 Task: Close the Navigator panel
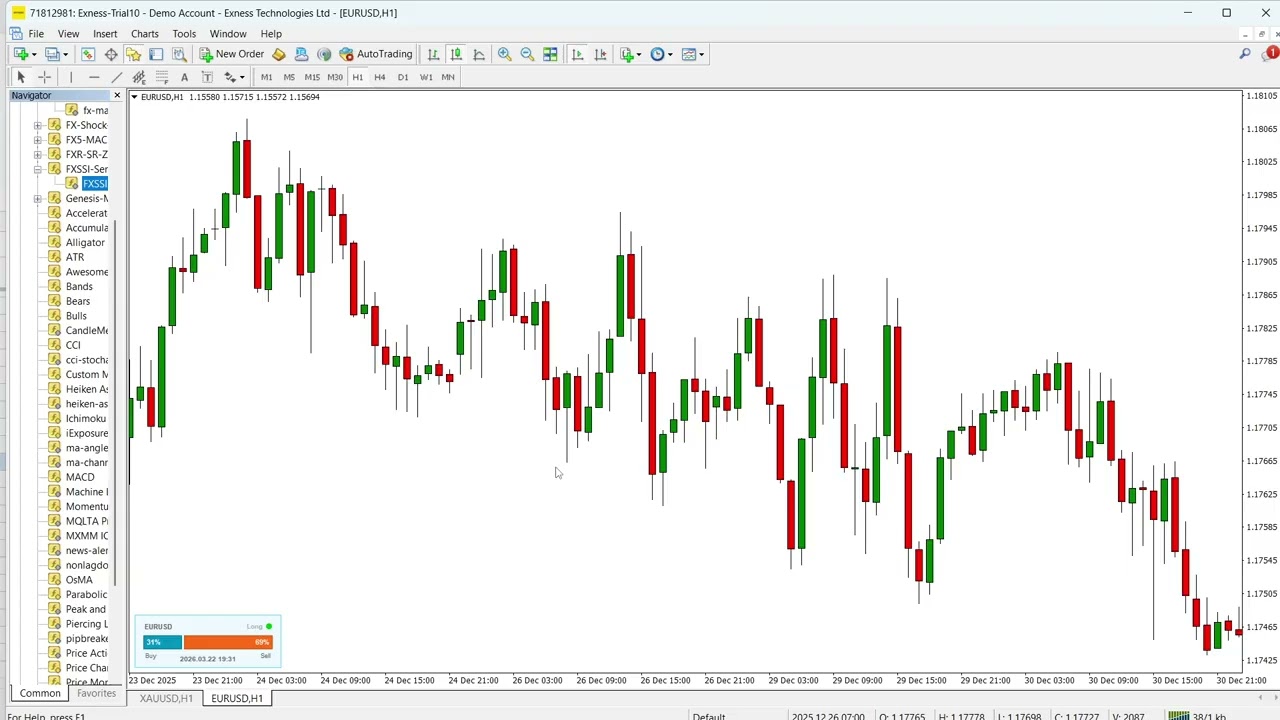point(117,95)
